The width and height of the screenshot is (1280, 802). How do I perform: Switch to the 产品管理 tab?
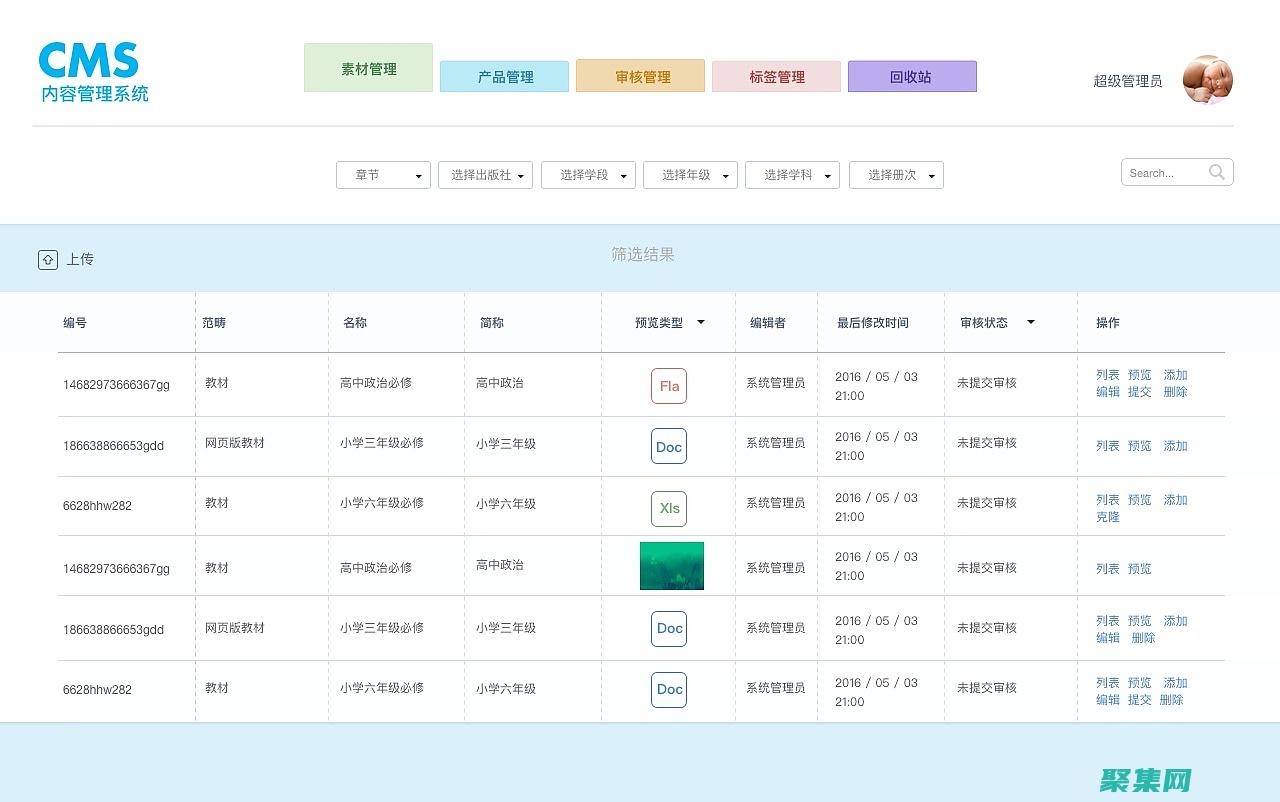[504, 76]
